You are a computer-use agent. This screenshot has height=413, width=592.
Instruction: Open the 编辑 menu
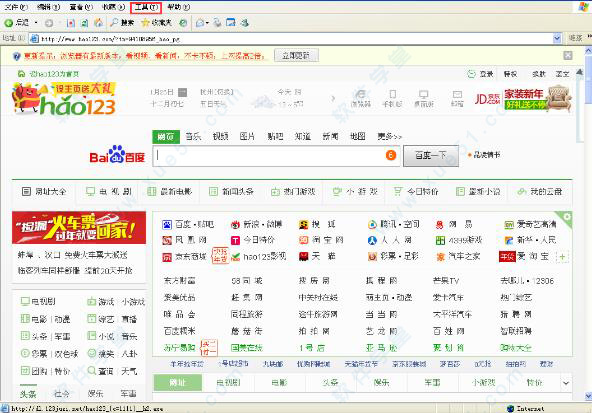click(48, 7)
